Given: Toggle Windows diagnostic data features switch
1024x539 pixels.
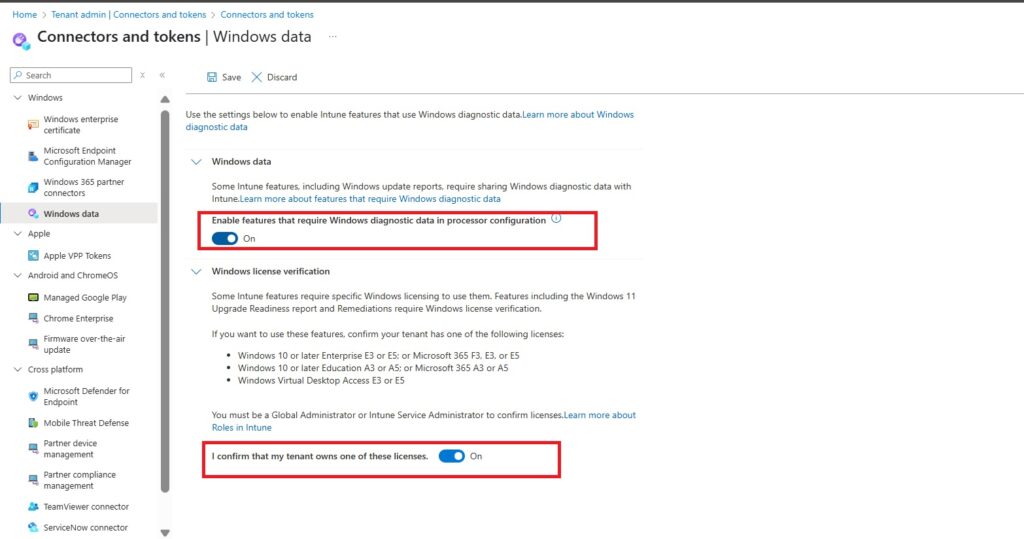Looking at the screenshot, I should (225, 238).
